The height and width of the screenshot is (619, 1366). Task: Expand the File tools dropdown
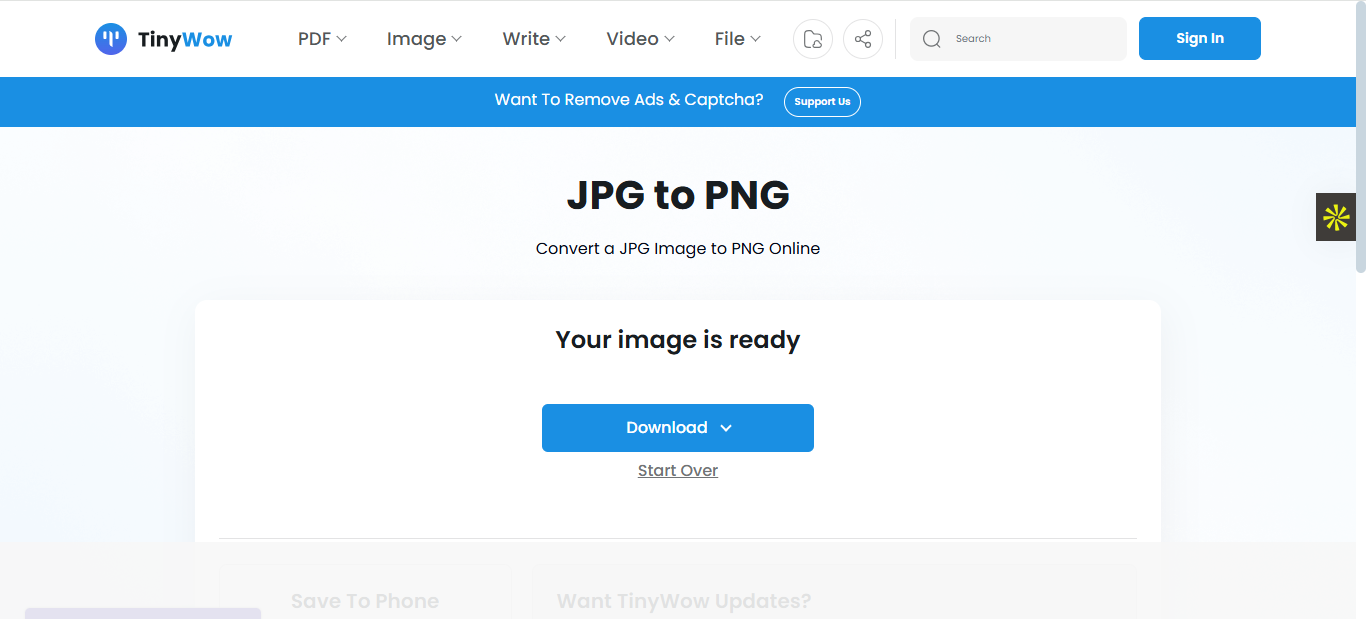736,38
